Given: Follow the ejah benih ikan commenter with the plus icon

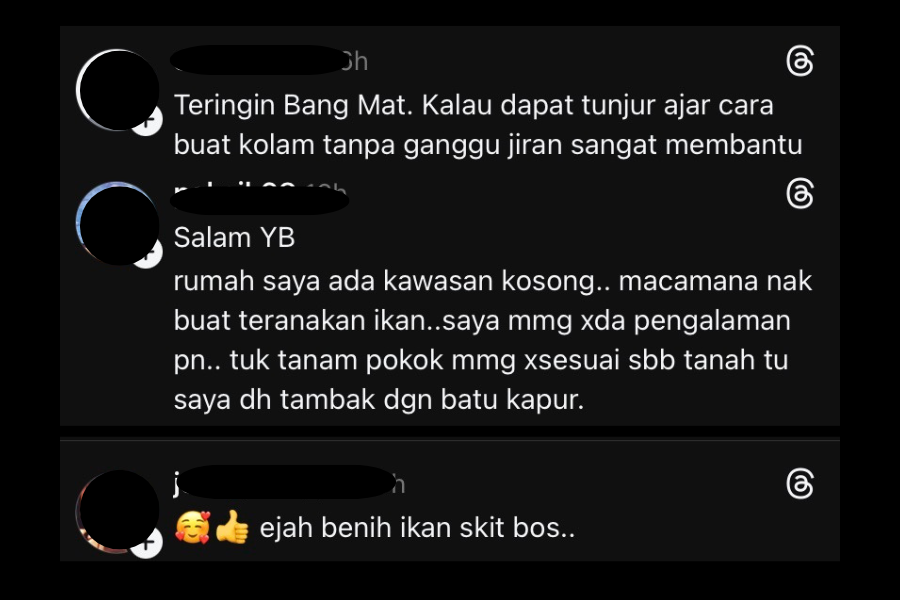Looking at the screenshot, I should [147, 543].
